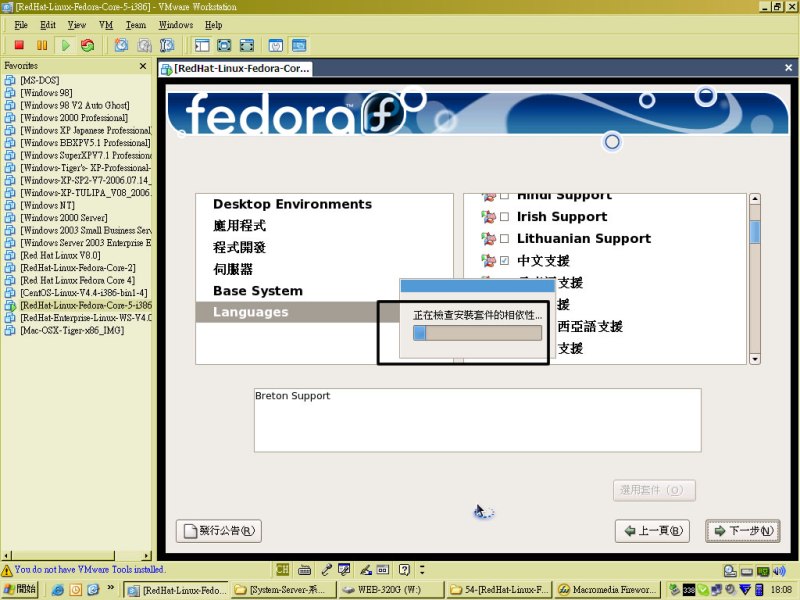Click the red Power Off toolbar icon

[19, 45]
